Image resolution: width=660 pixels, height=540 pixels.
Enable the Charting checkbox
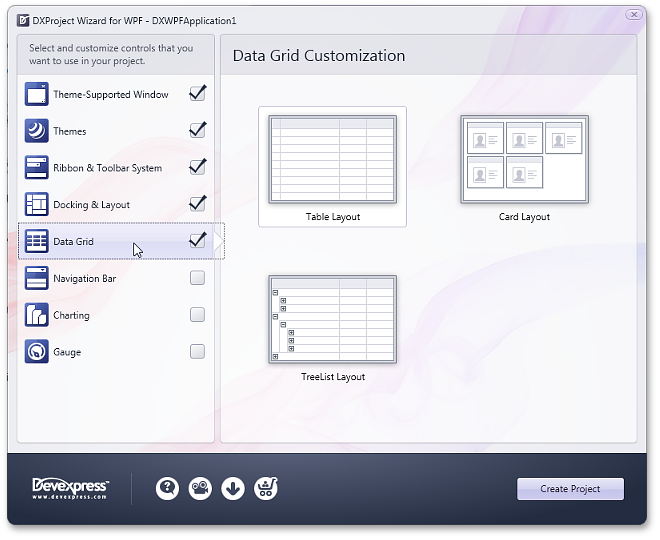click(x=197, y=314)
